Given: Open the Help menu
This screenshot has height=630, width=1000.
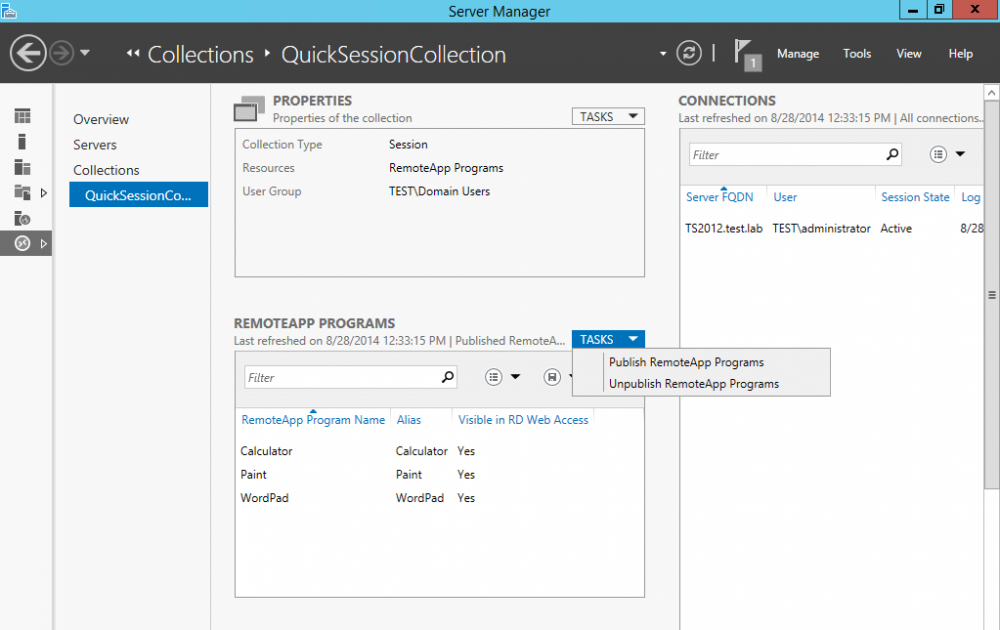Looking at the screenshot, I should click(x=960, y=54).
